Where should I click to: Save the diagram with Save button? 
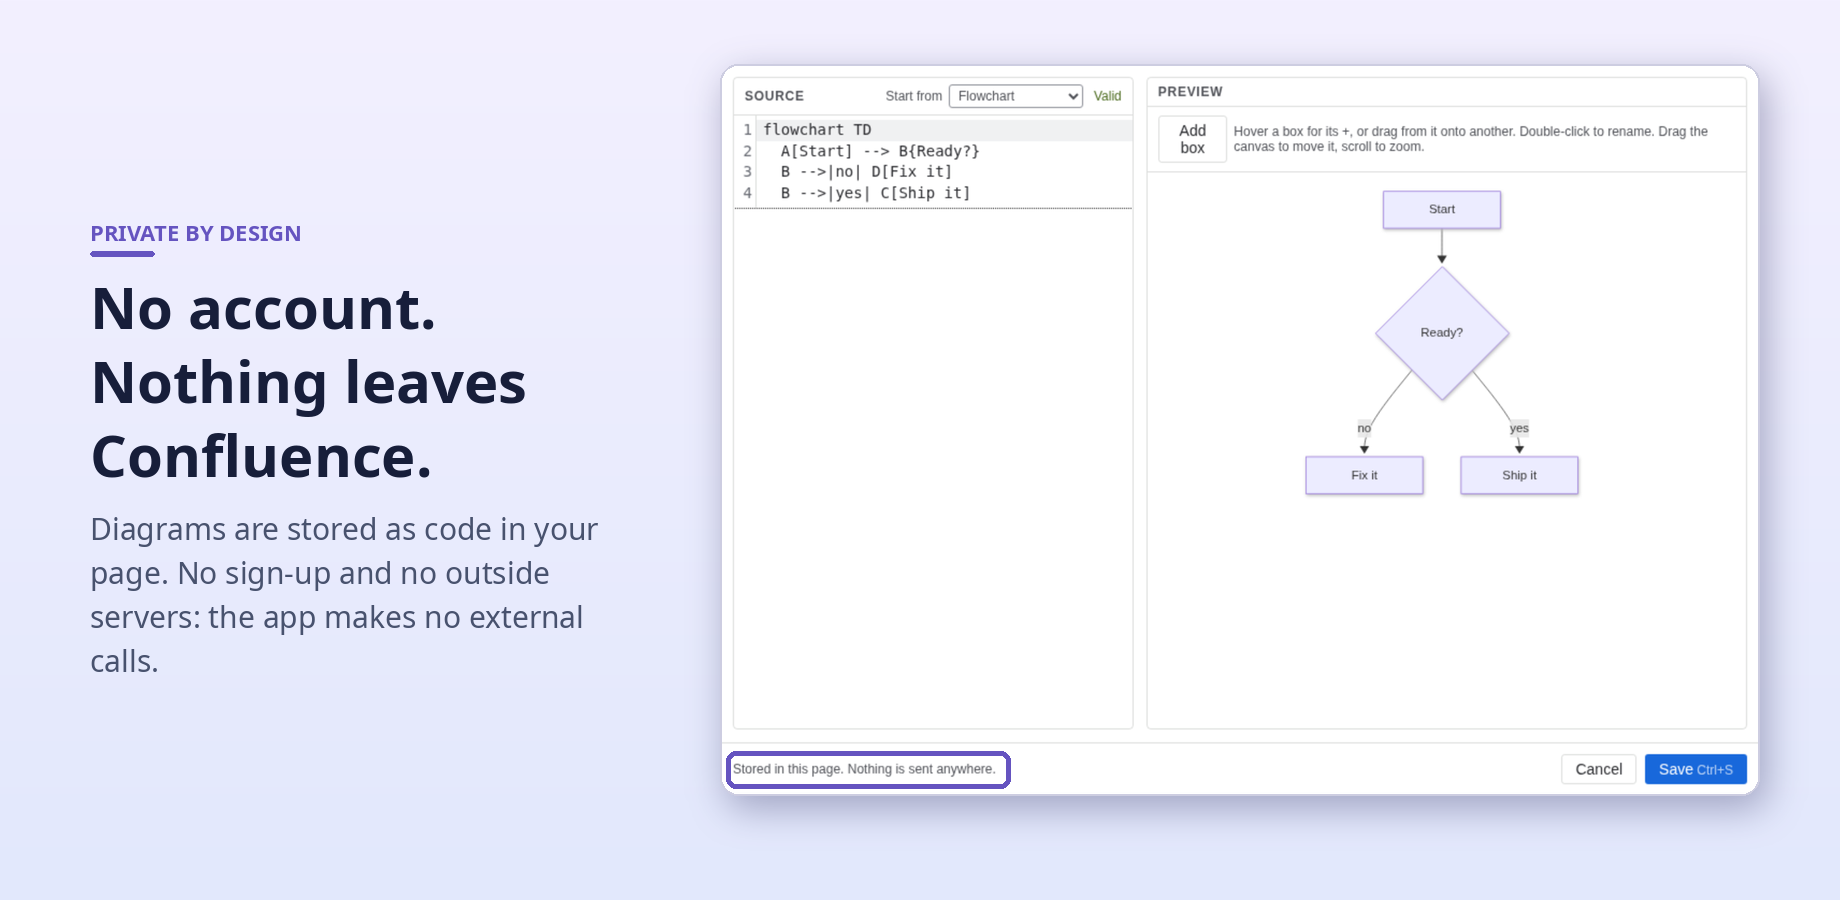pos(1695,769)
